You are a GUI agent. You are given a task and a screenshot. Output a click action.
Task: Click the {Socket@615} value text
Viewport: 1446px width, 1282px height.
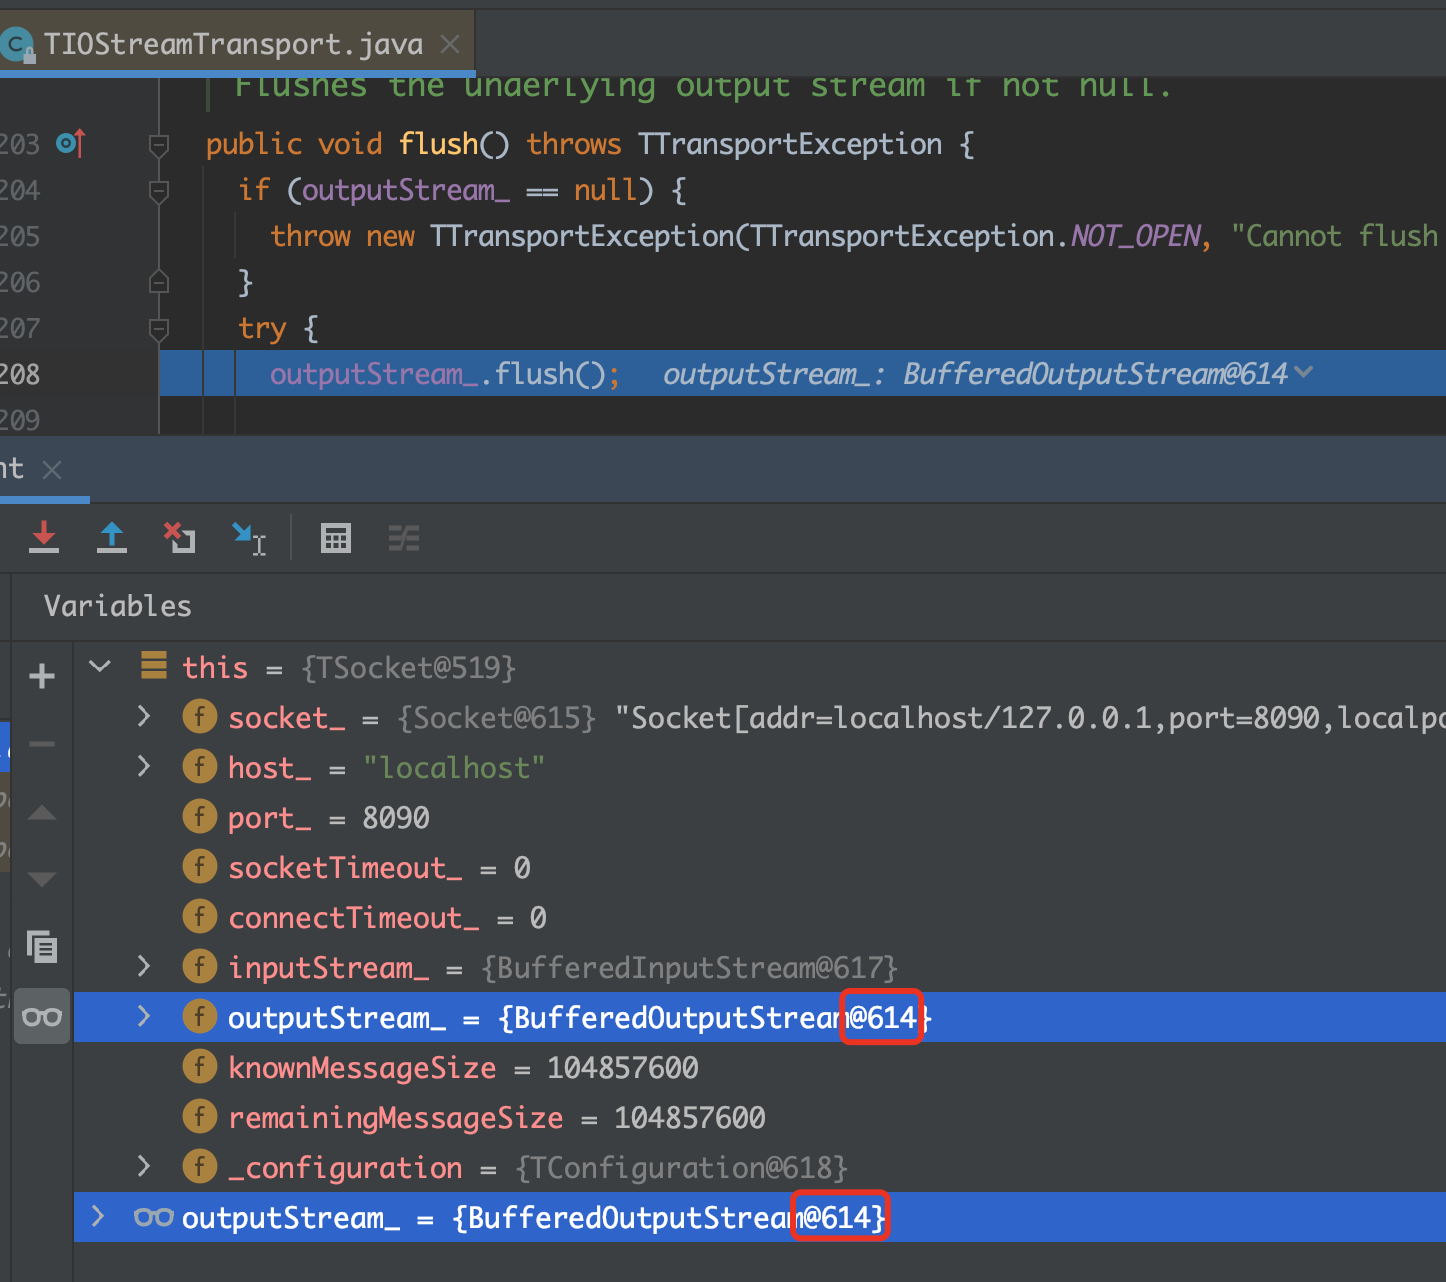pyautogui.click(x=496, y=717)
